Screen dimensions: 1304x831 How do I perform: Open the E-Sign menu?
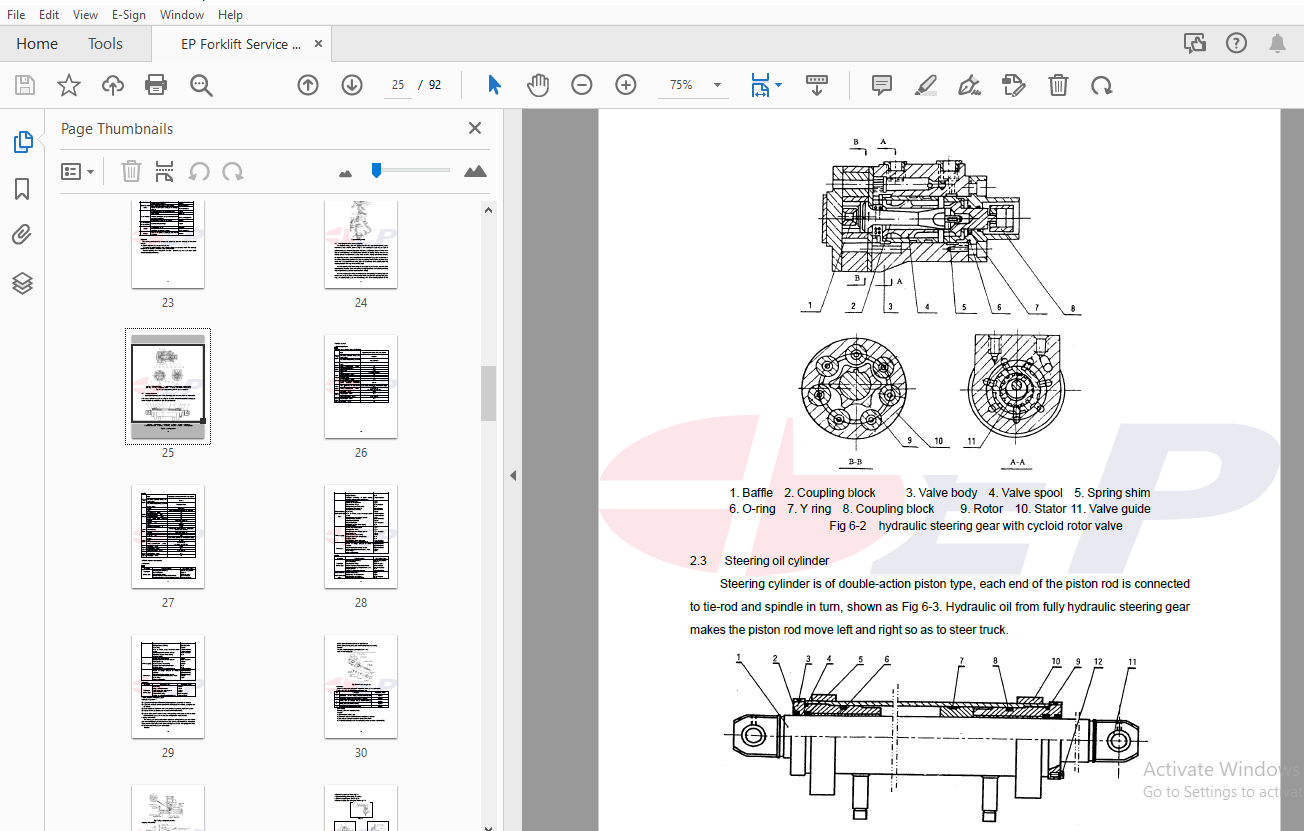point(128,15)
